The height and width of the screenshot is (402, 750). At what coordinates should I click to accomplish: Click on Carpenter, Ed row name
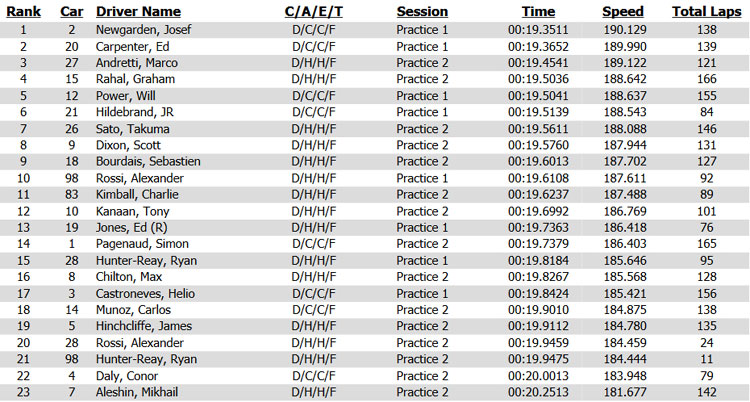point(132,47)
